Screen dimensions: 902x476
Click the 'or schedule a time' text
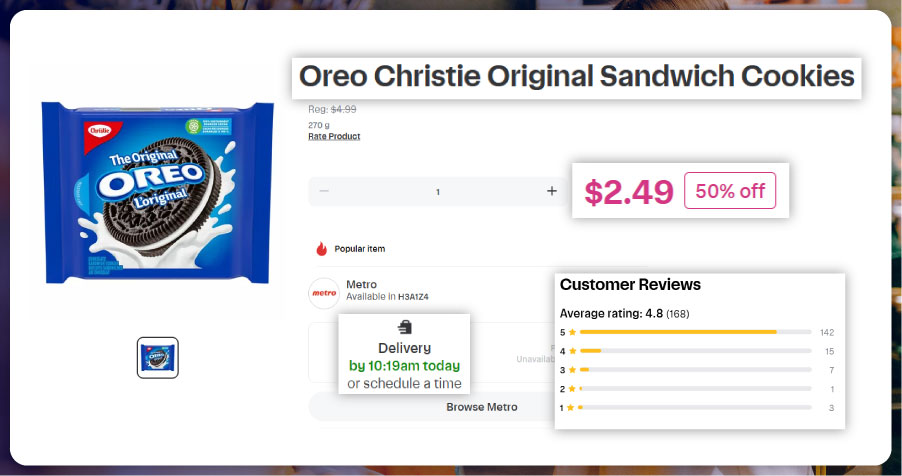404,384
